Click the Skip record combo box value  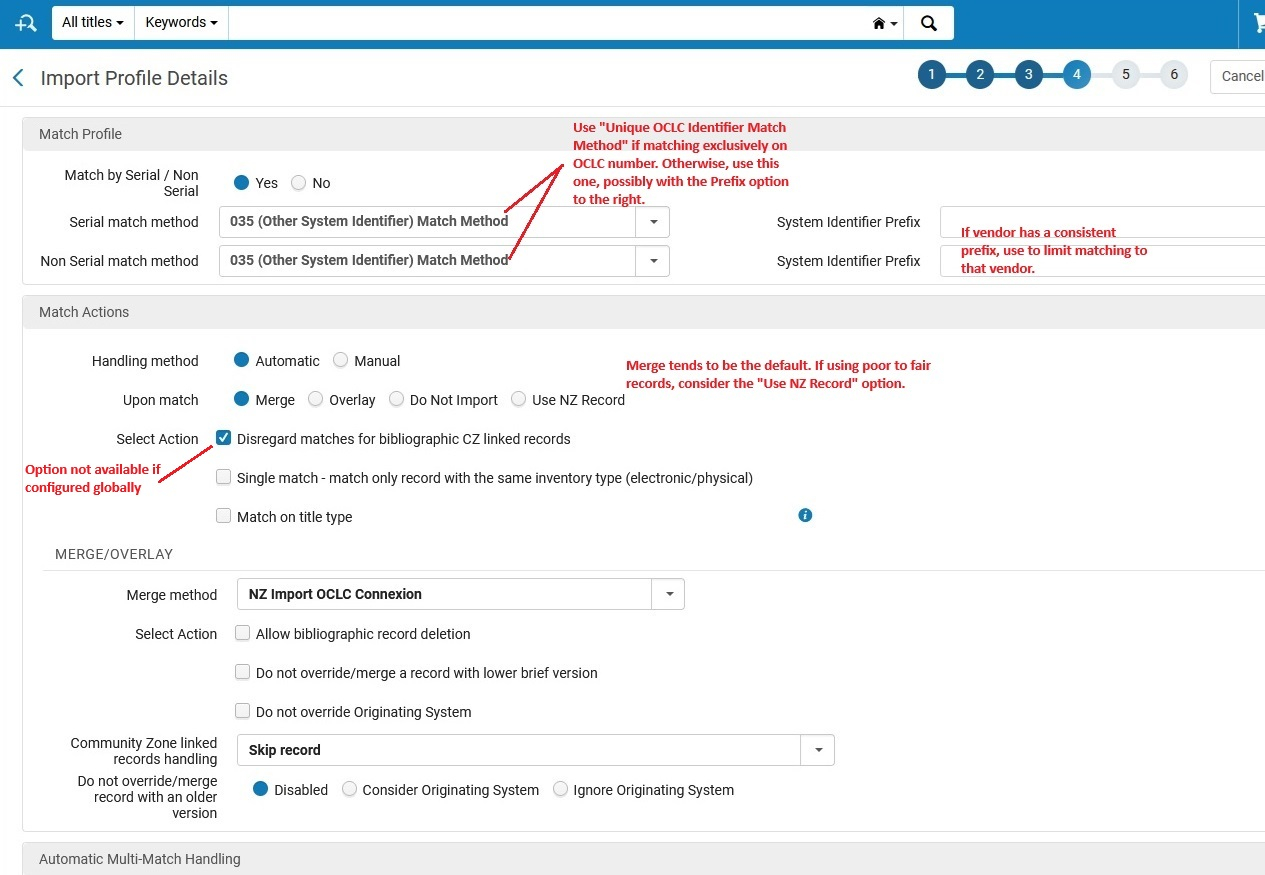(519, 750)
